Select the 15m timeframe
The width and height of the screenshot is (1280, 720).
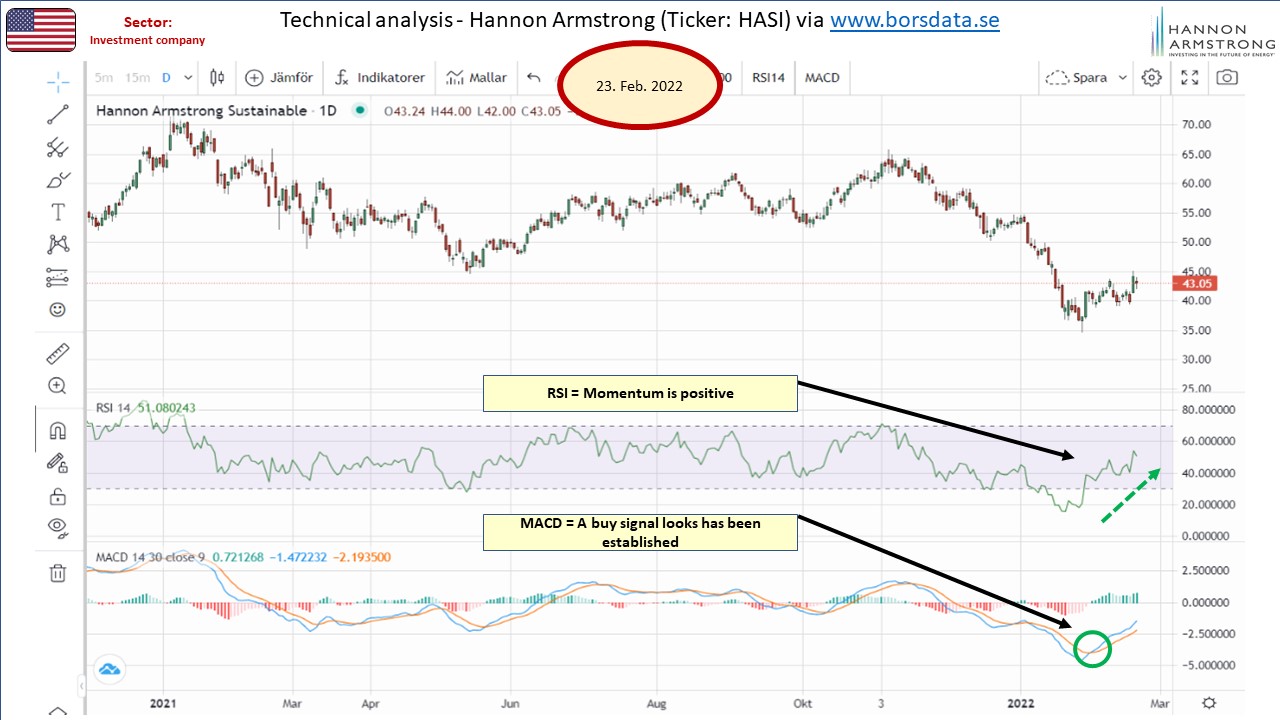(x=139, y=77)
